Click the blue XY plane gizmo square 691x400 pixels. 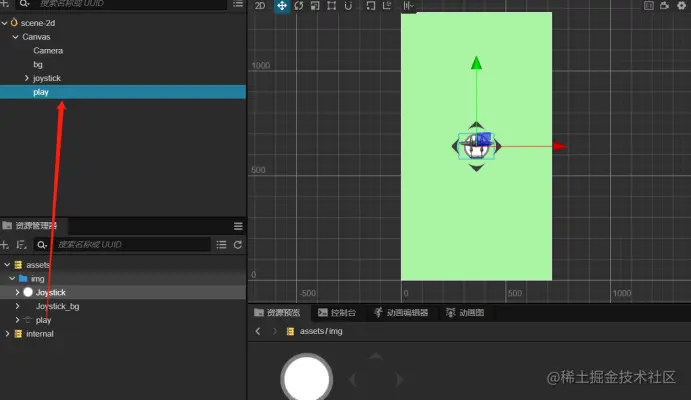[484, 139]
